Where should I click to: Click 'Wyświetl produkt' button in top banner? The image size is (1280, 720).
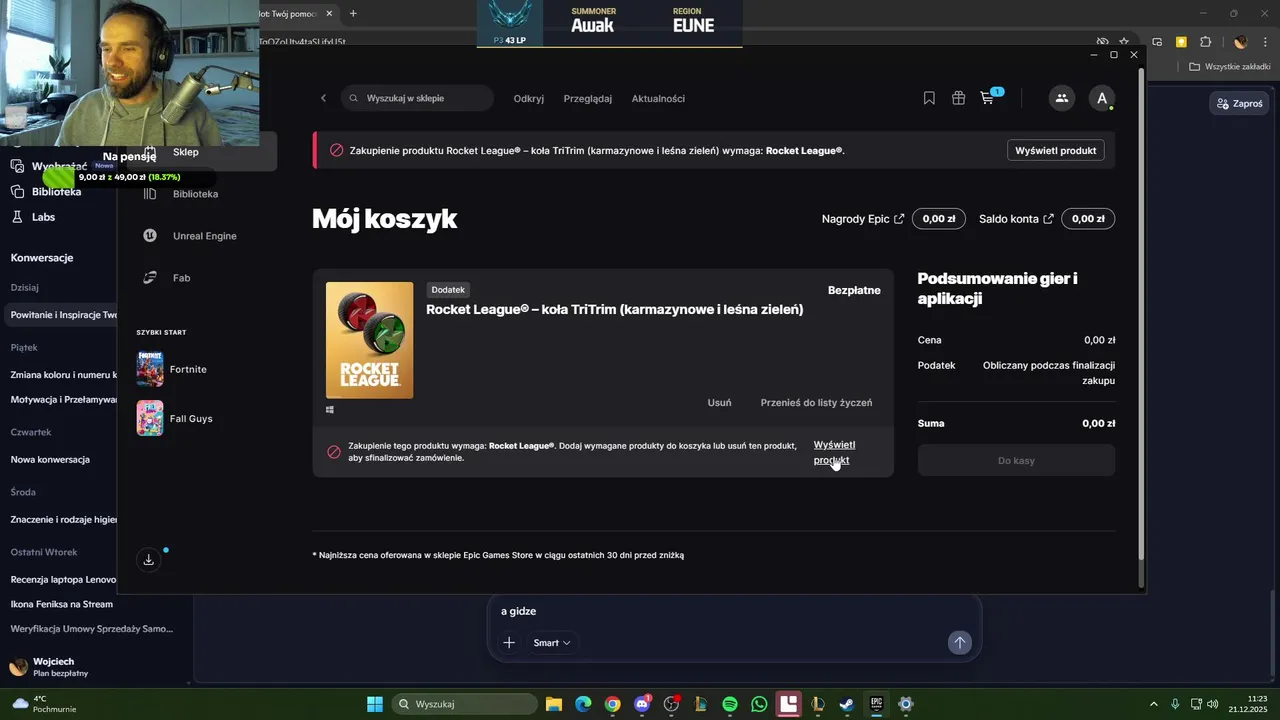[x=1055, y=150]
